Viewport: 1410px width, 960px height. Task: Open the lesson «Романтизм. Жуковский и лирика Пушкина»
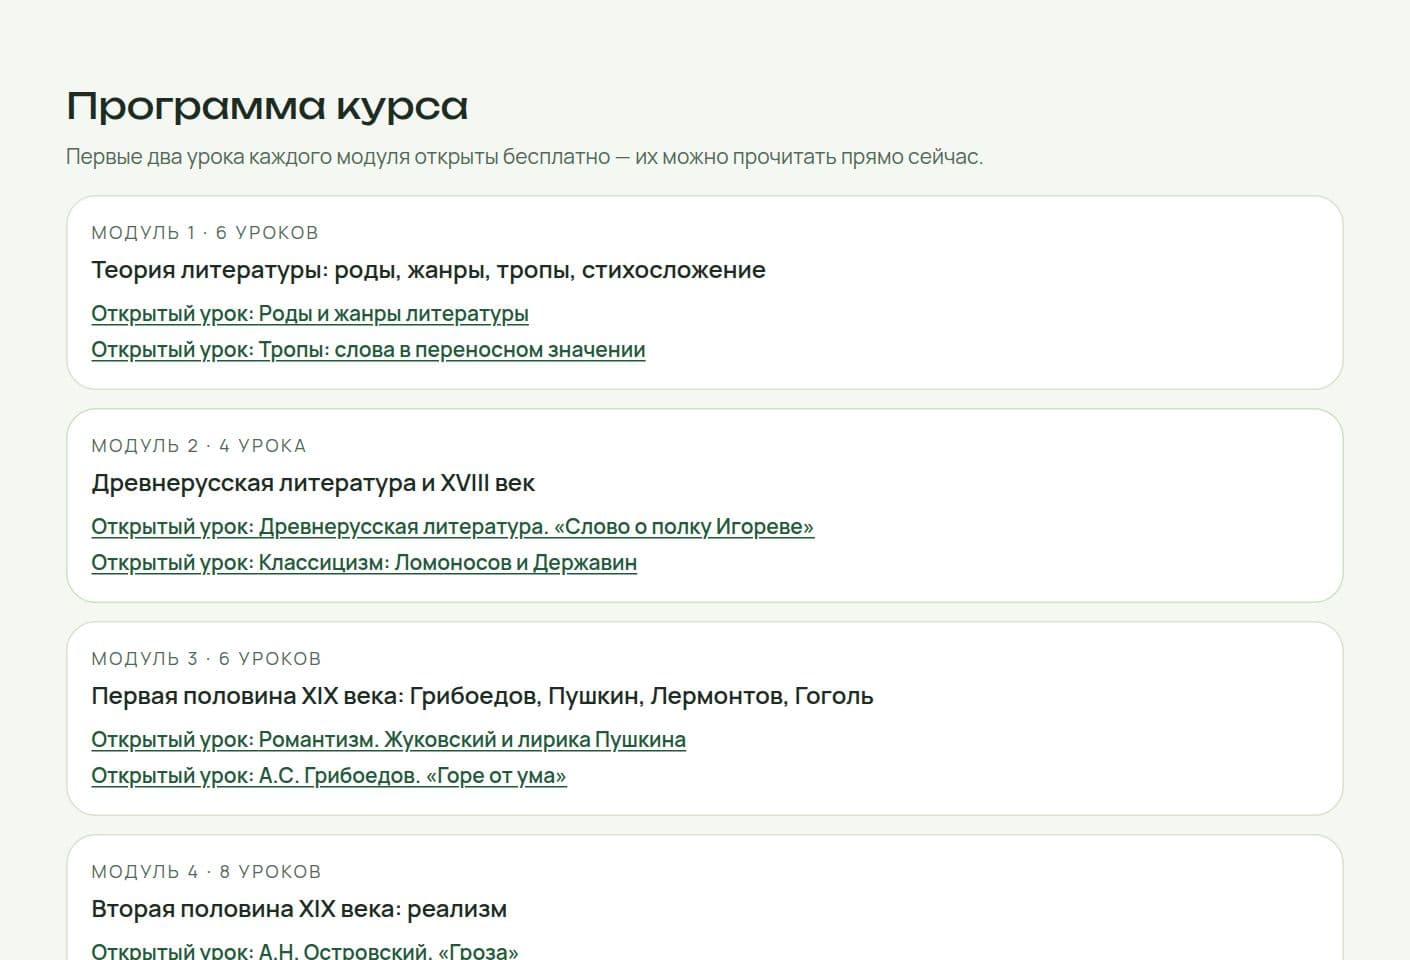(388, 740)
